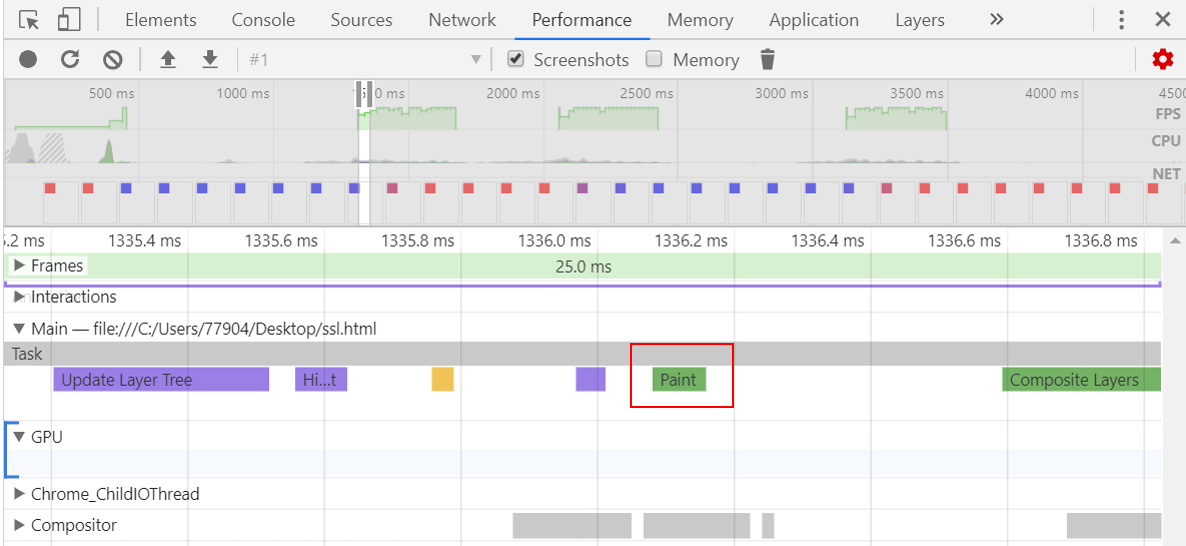Image resolution: width=1186 pixels, height=546 pixels.
Task: Click the inspect element picker icon
Action: 29,20
